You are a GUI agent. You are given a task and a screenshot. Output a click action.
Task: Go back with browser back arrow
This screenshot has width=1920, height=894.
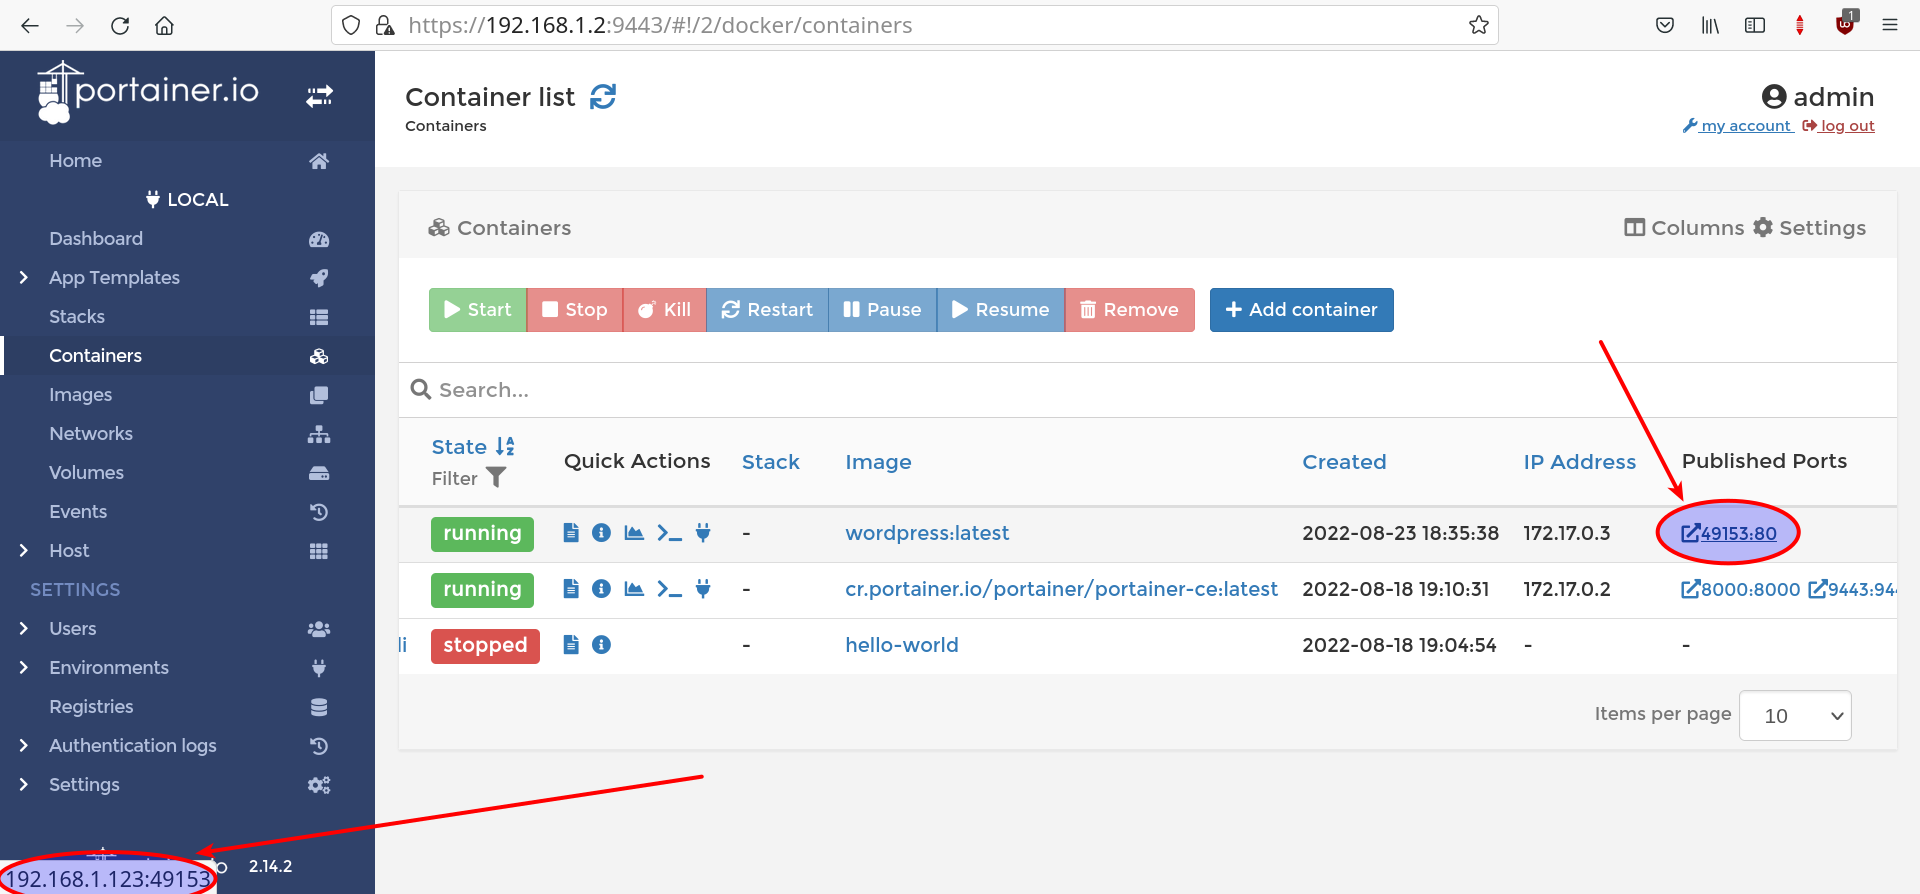[x=30, y=26]
